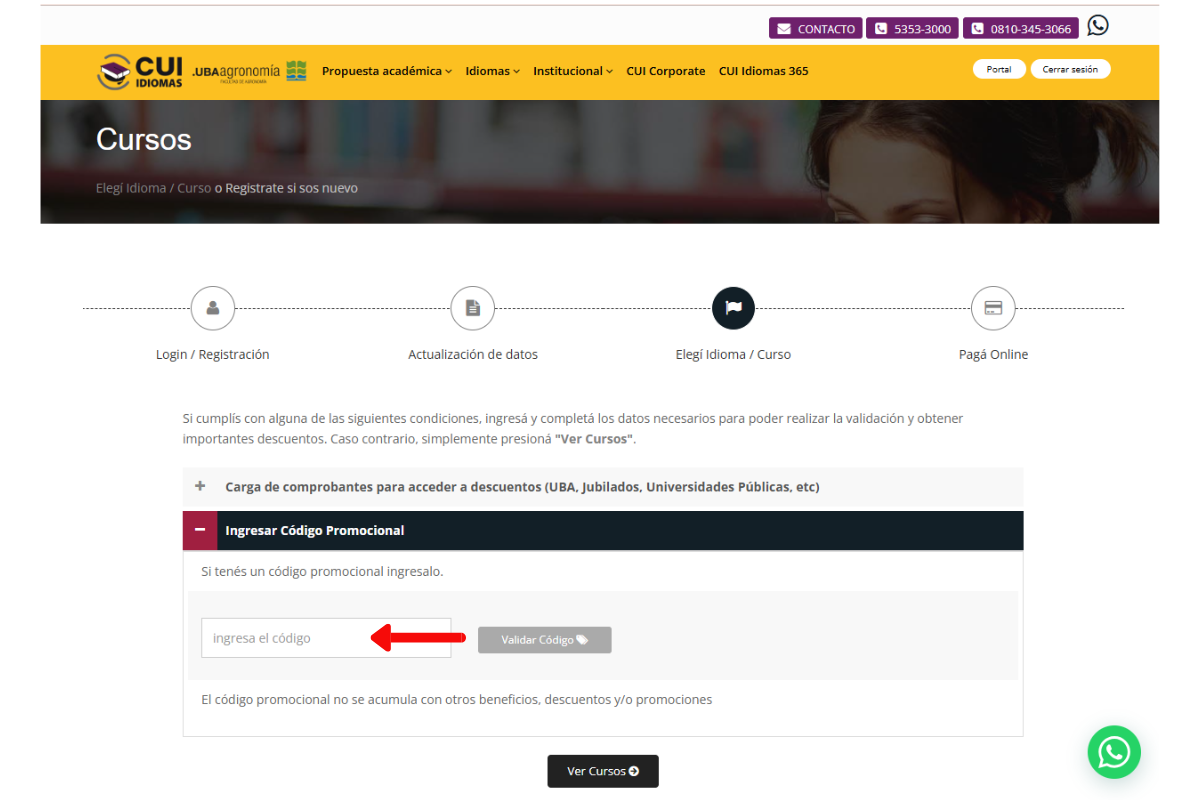Open CUI Idiomas 365 menu item
Viewport: 1200px width, 800px height.
click(x=763, y=71)
